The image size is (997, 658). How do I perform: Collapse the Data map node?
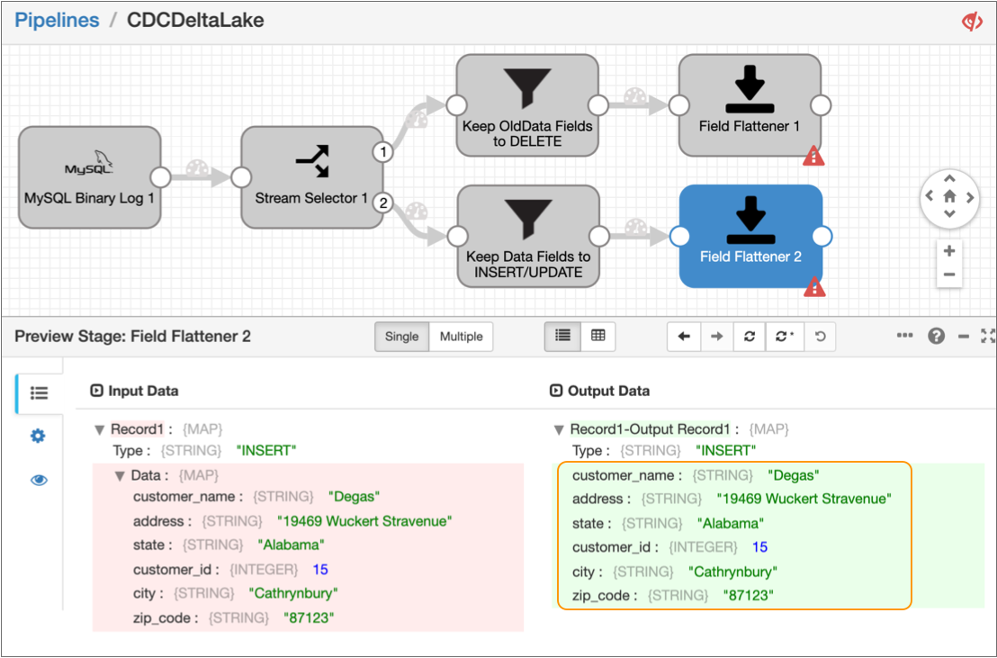[x=120, y=476]
